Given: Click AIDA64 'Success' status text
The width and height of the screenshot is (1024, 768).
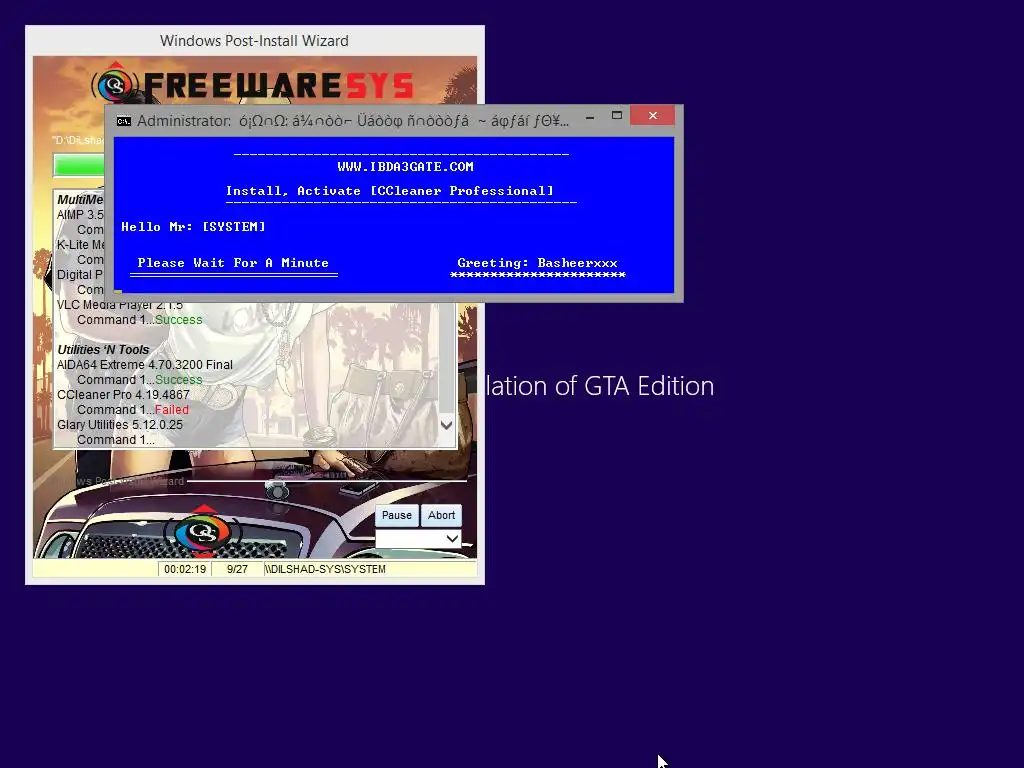Looking at the screenshot, I should tap(178, 380).
